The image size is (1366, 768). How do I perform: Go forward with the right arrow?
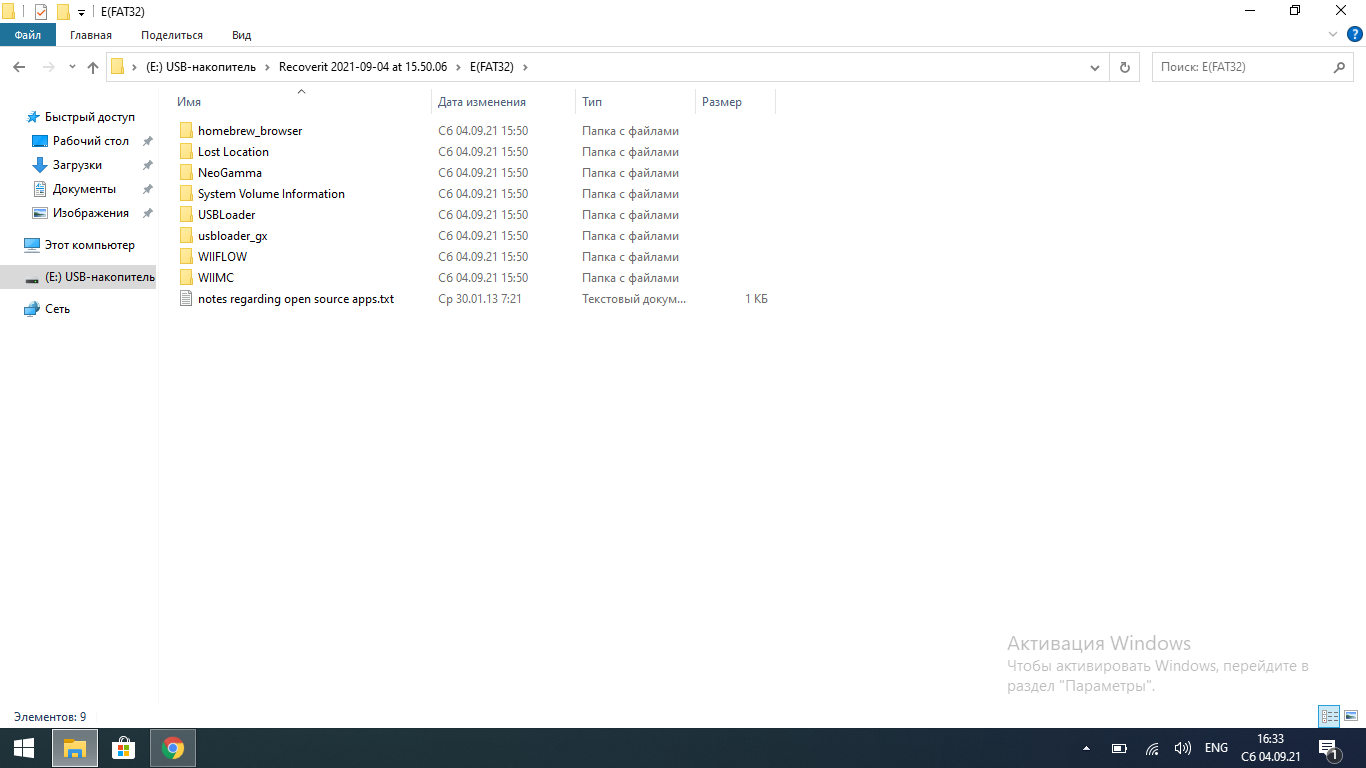tap(48, 67)
